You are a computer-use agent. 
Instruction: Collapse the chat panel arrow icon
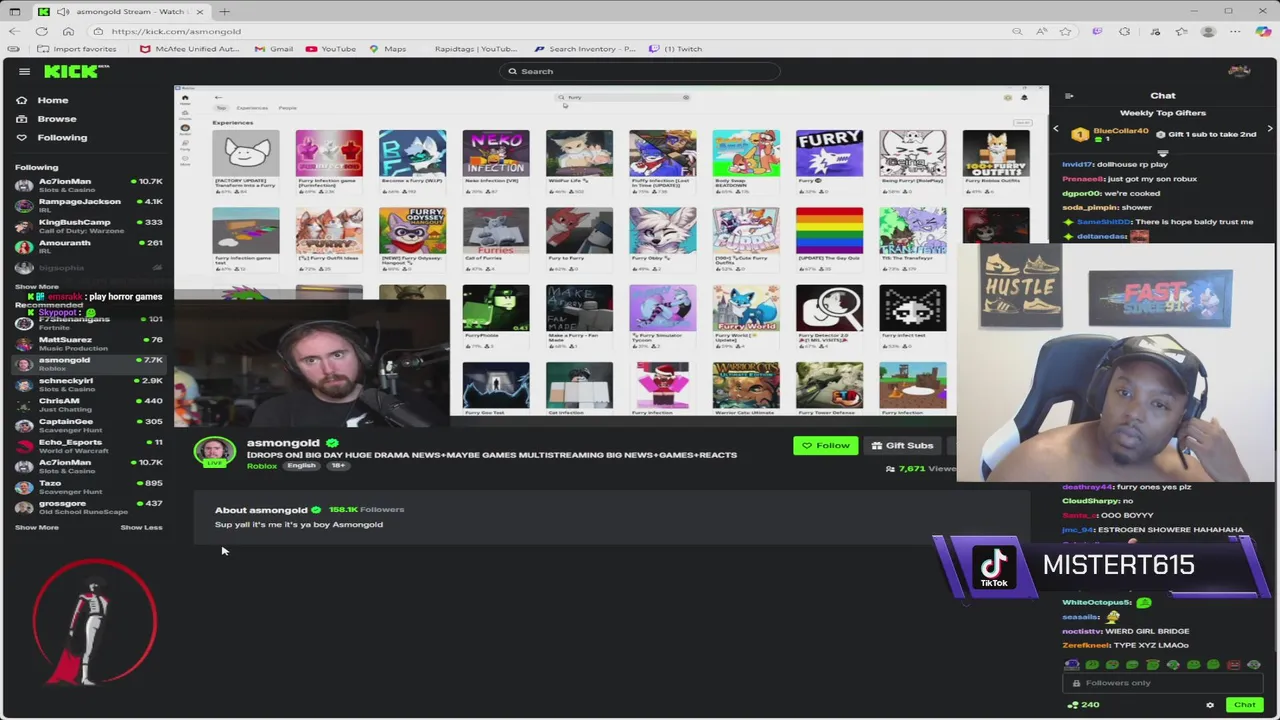1069,96
